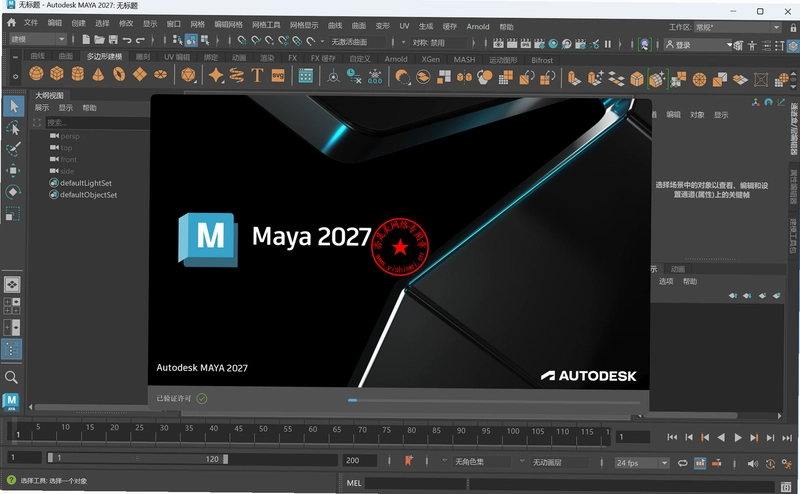The width and height of the screenshot is (800, 494).
Task: Select defaultLightSet in the outliner
Action: tap(86, 183)
